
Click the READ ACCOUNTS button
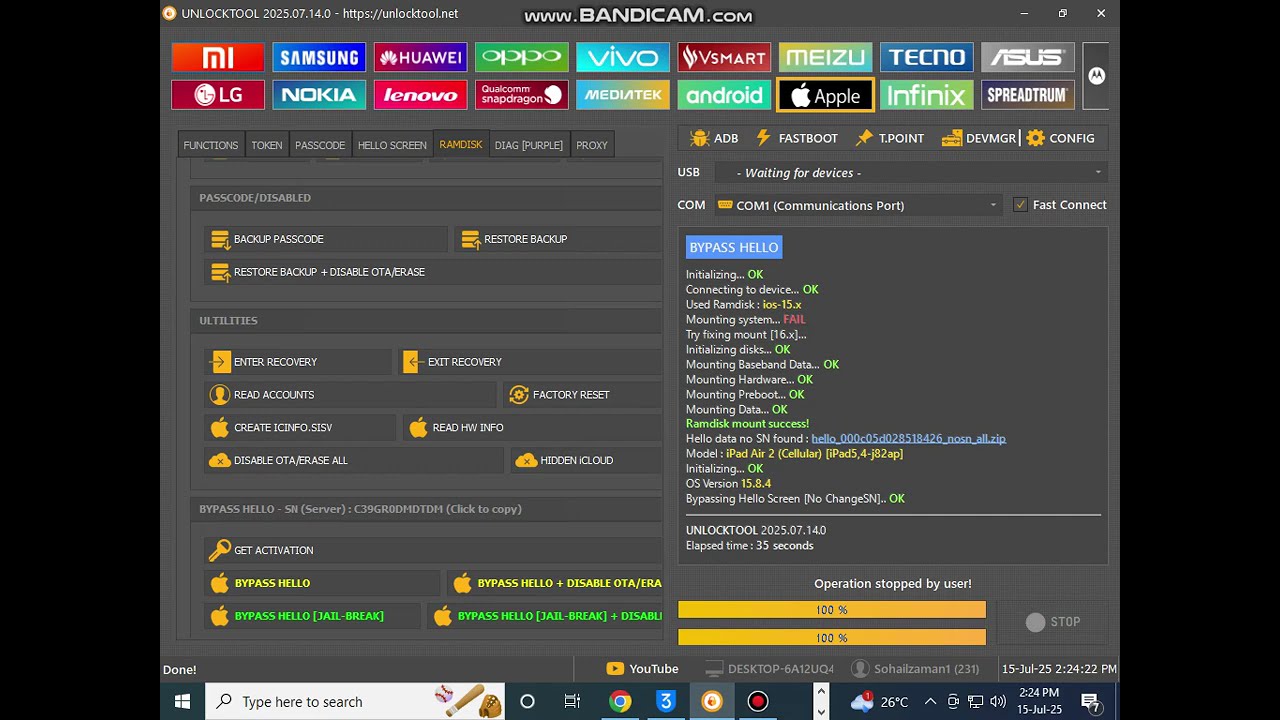tap(350, 395)
